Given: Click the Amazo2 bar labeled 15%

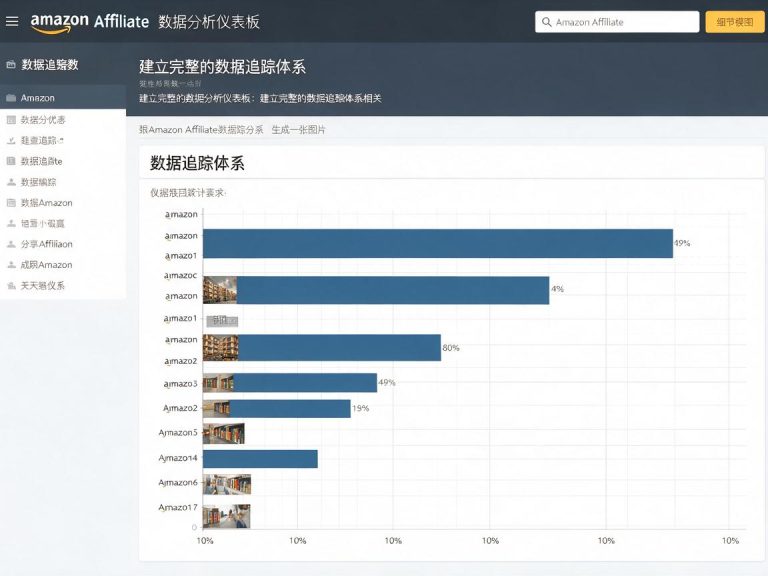Looking at the screenshot, I should coord(277,409).
